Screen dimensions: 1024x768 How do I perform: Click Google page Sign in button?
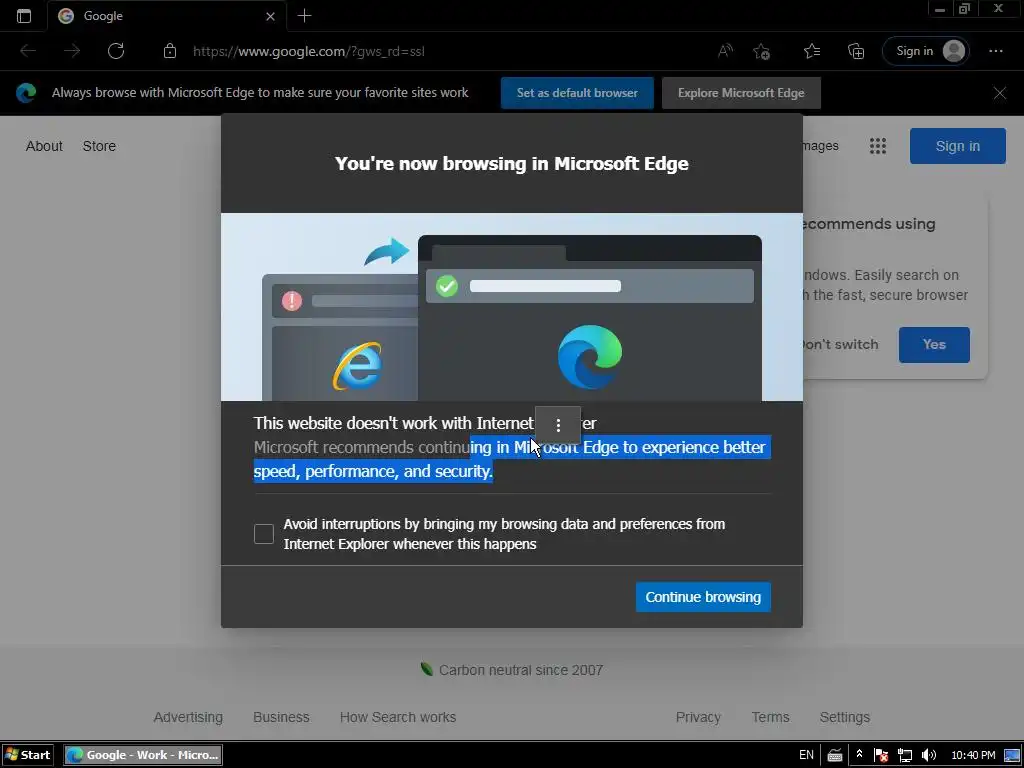click(957, 146)
